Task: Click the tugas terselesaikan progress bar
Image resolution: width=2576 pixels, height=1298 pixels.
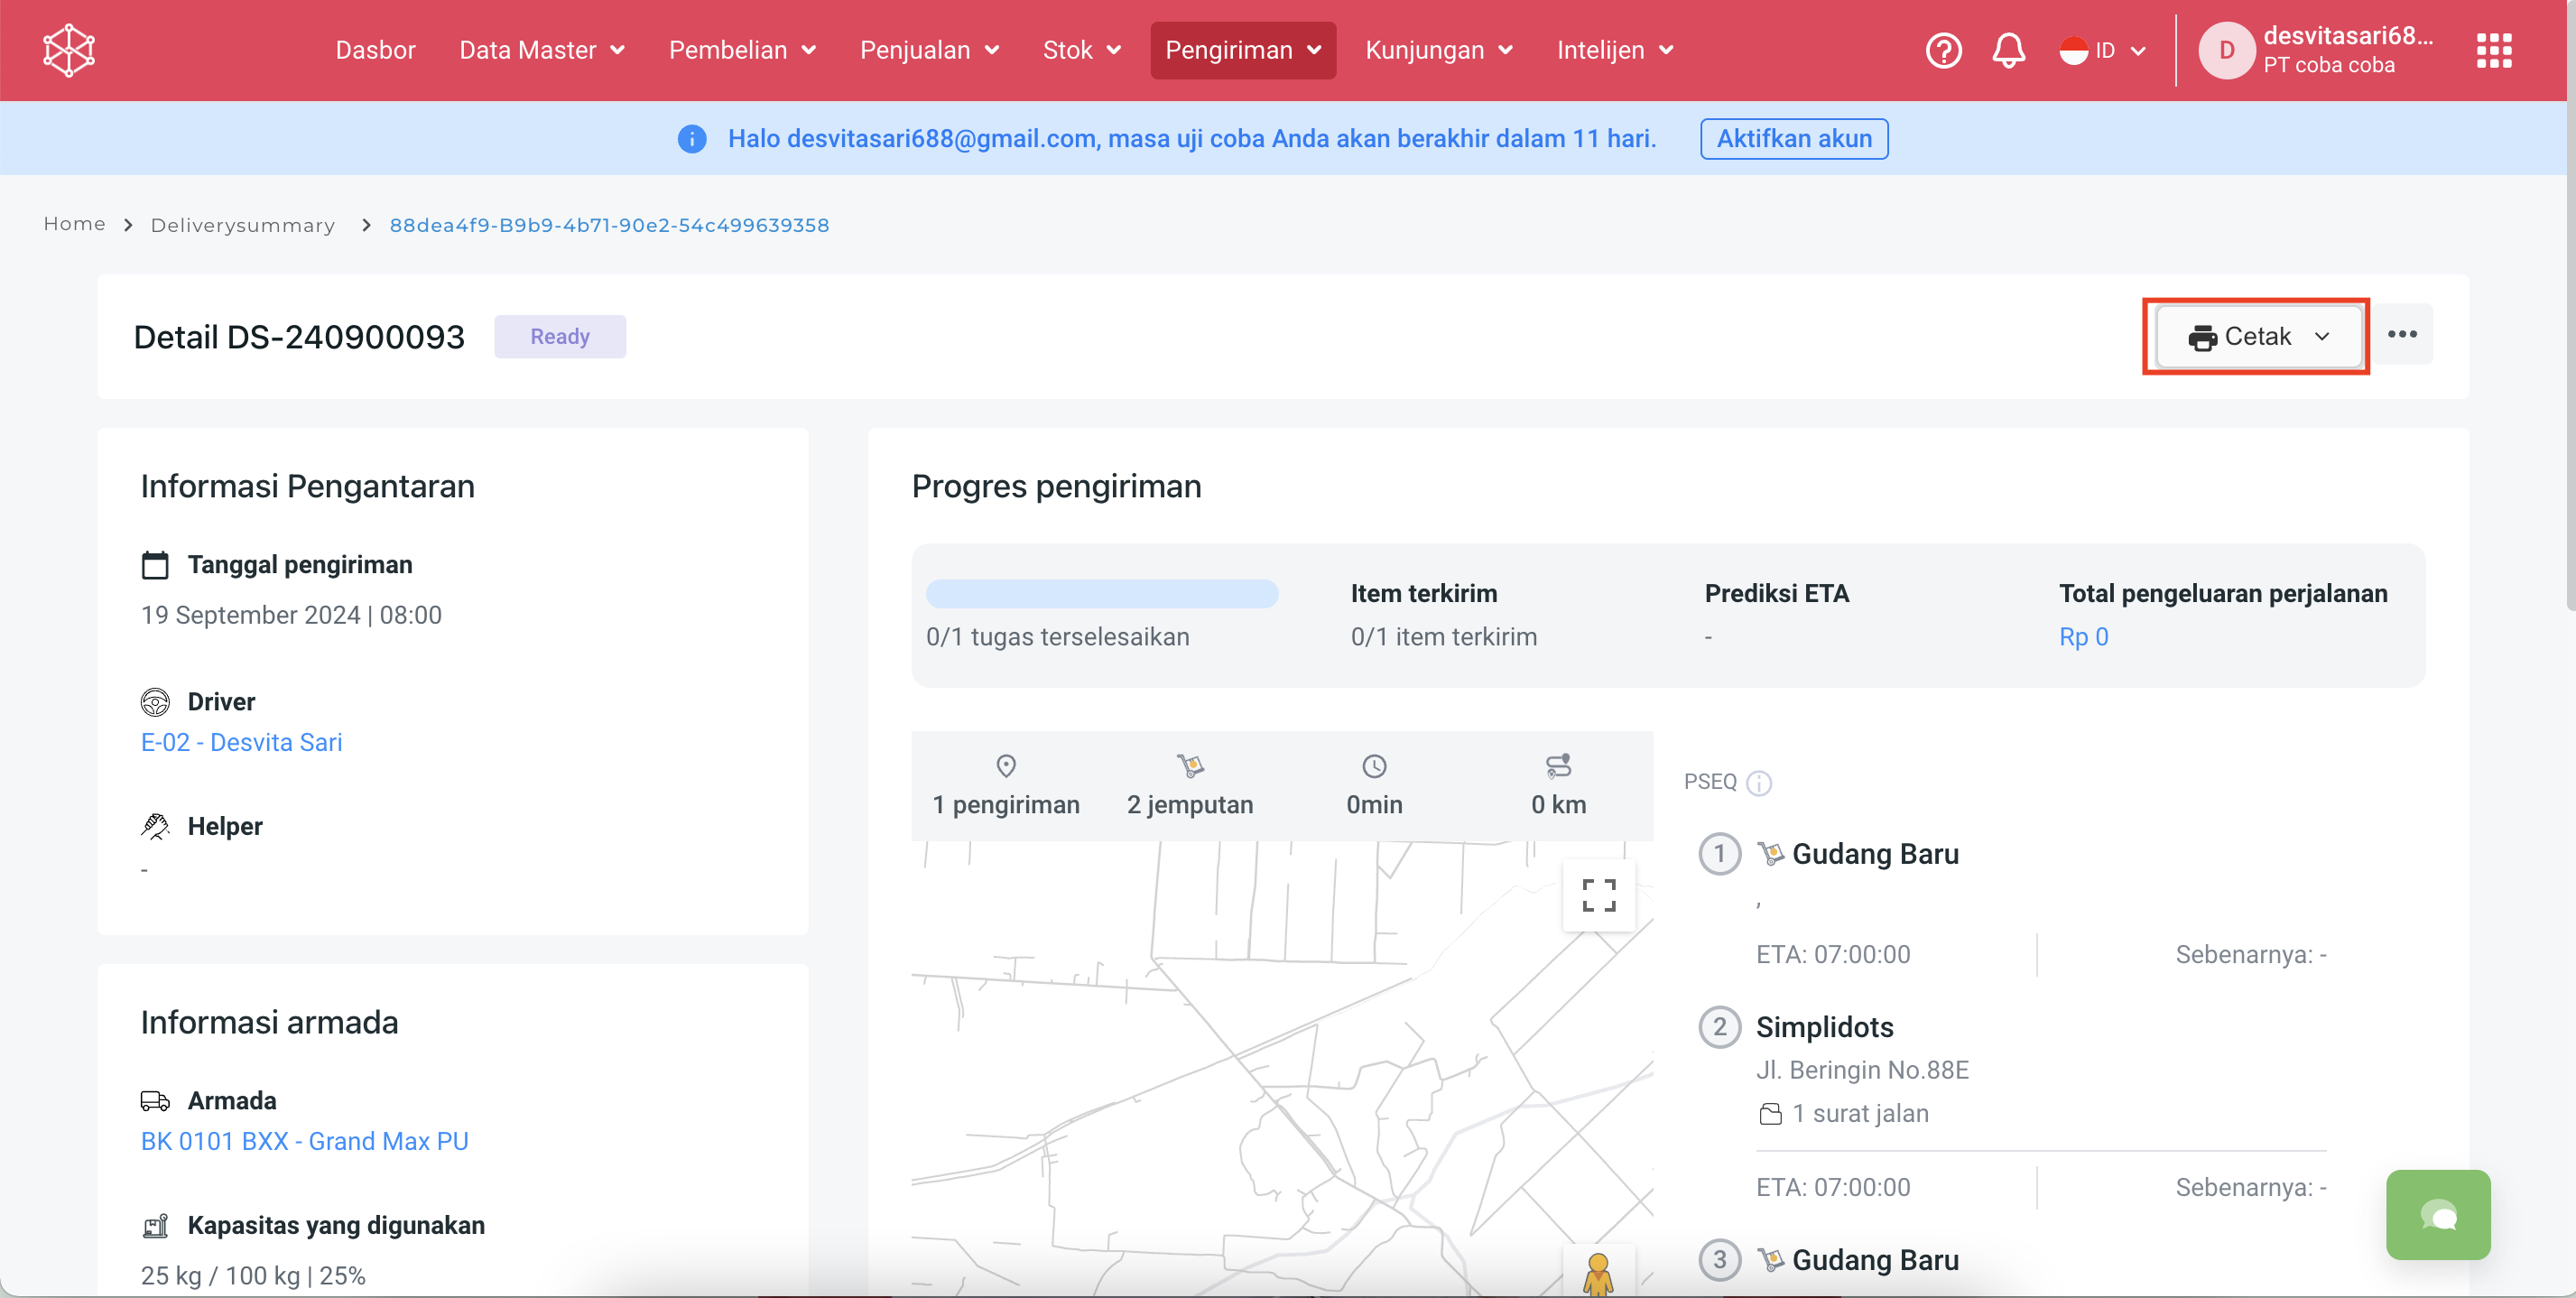Action: click(x=1101, y=594)
